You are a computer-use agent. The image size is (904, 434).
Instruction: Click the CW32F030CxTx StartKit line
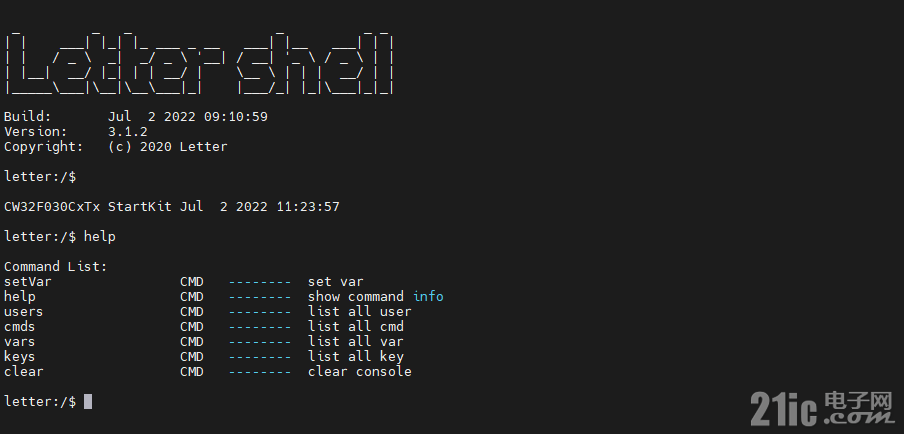pos(172,207)
